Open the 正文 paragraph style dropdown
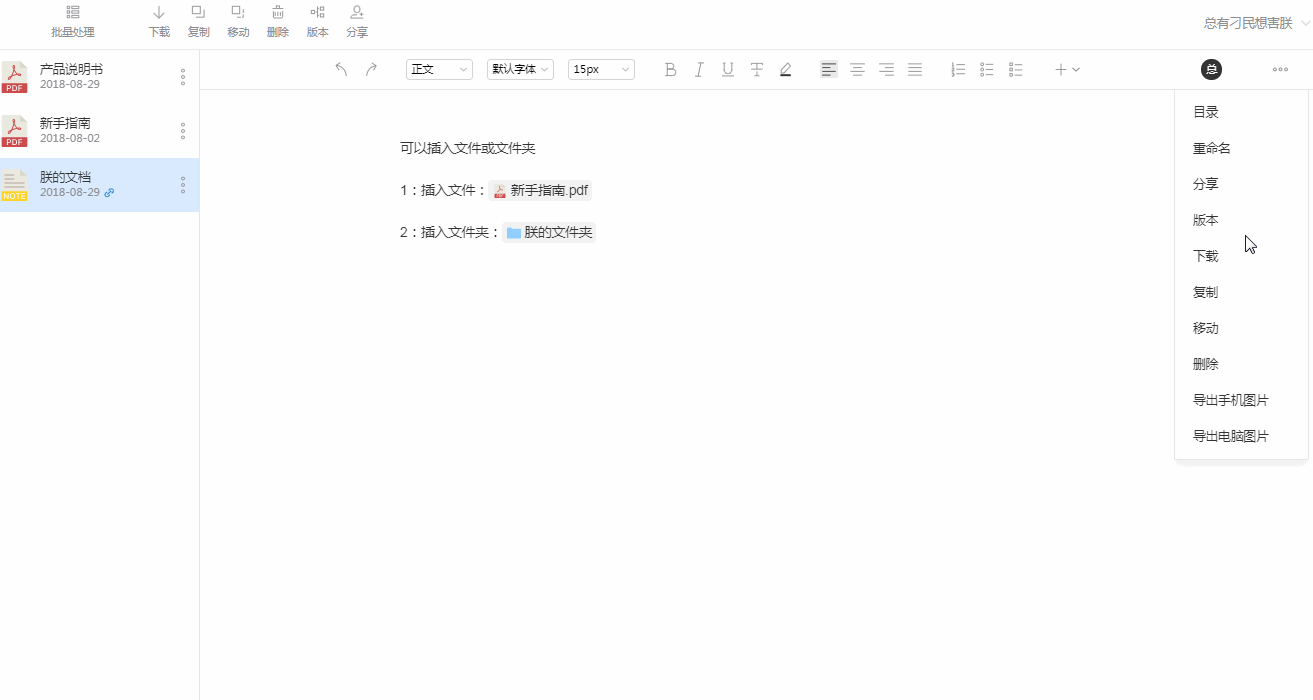1313x700 pixels. pyautogui.click(x=438, y=69)
